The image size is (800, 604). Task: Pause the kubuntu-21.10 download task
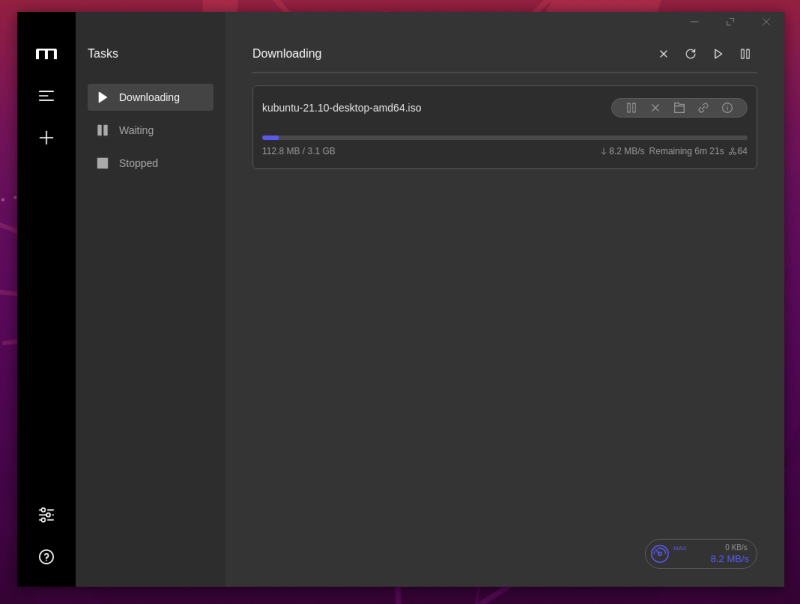point(631,108)
